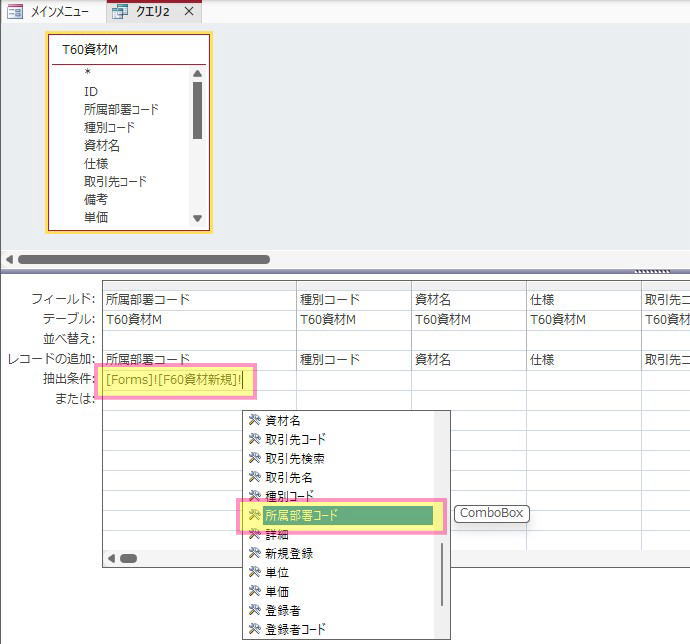Image resolution: width=690 pixels, height=644 pixels.
Task: Click the クエリ2 query icon
Action: (120, 11)
